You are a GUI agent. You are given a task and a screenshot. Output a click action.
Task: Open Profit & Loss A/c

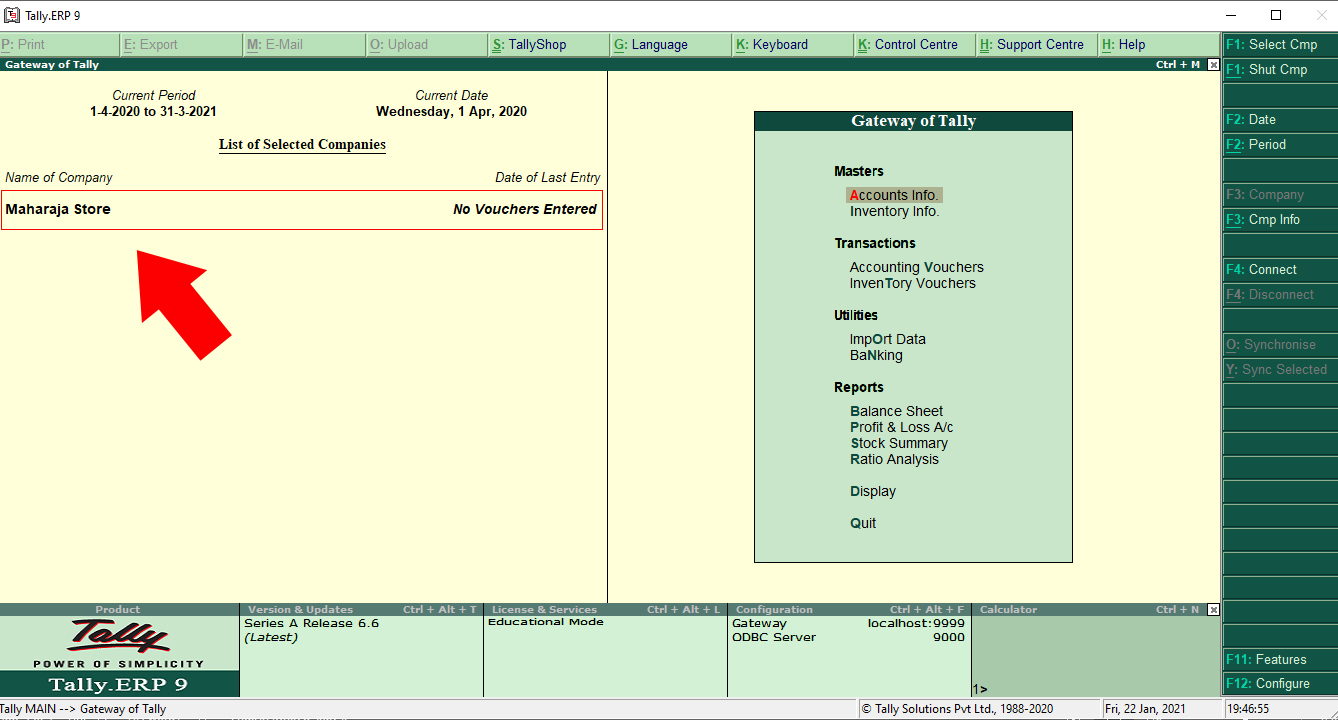point(901,426)
